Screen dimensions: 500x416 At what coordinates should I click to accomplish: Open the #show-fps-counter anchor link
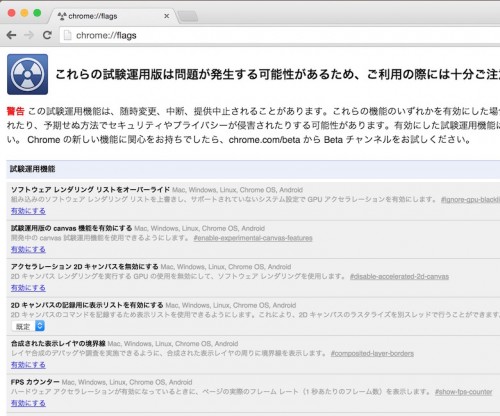464,392
